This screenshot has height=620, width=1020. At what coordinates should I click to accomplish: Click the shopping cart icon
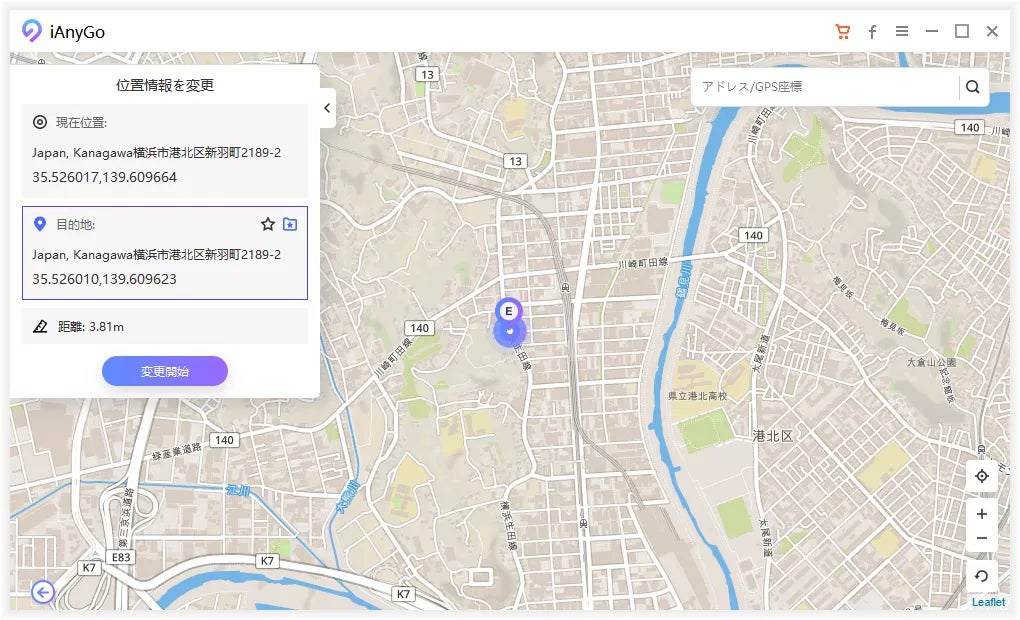pyautogui.click(x=843, y=32)
